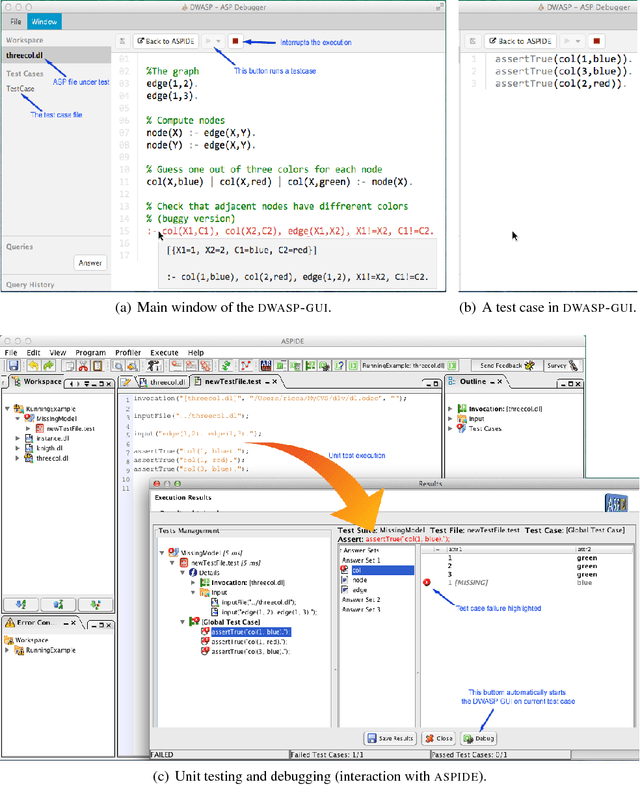Screen dimensions: 640x807
Task: Toggle the node predicate checkbox
Action: pos(344,580)
